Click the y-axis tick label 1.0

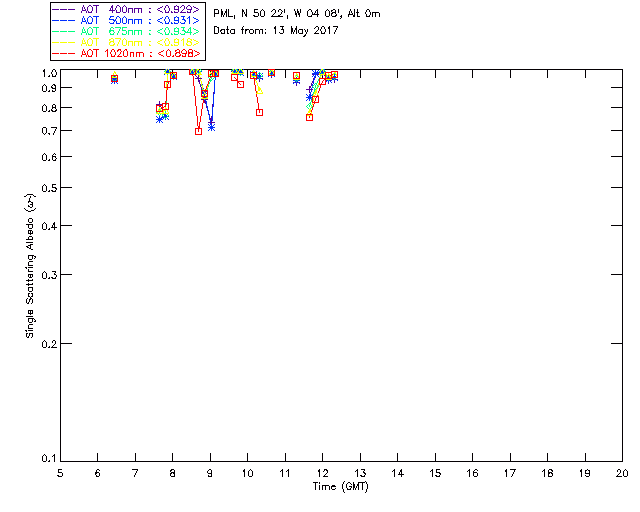[x=49, y=73]
